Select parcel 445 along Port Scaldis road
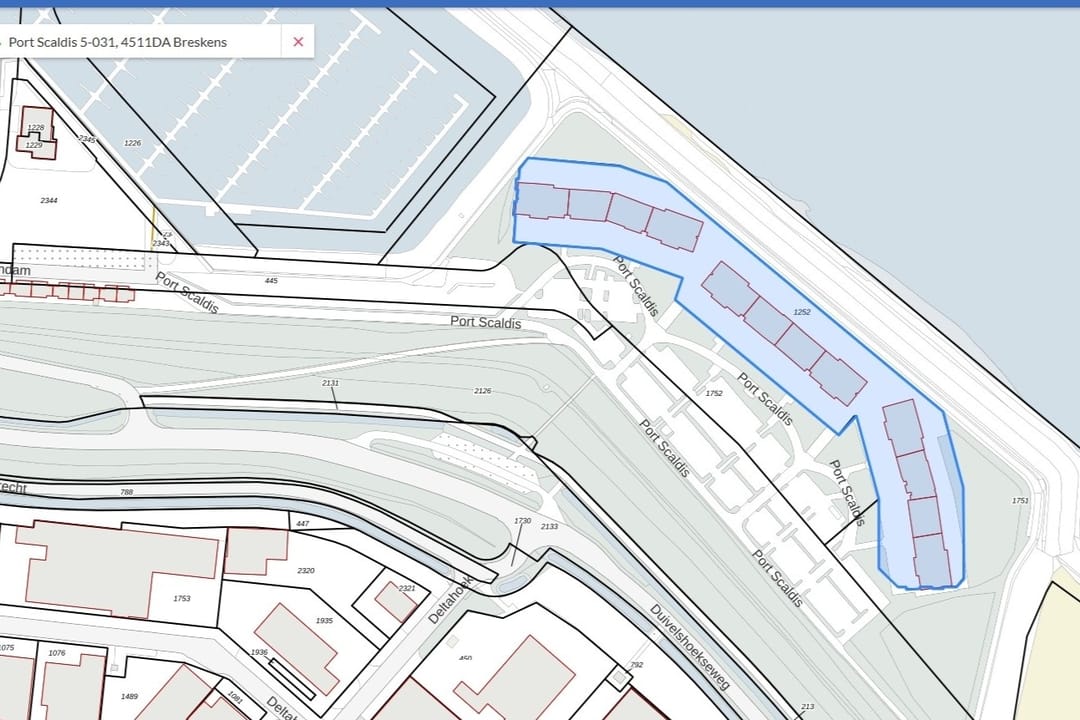Screen dimensions: 1080x720 click(271, 281)
